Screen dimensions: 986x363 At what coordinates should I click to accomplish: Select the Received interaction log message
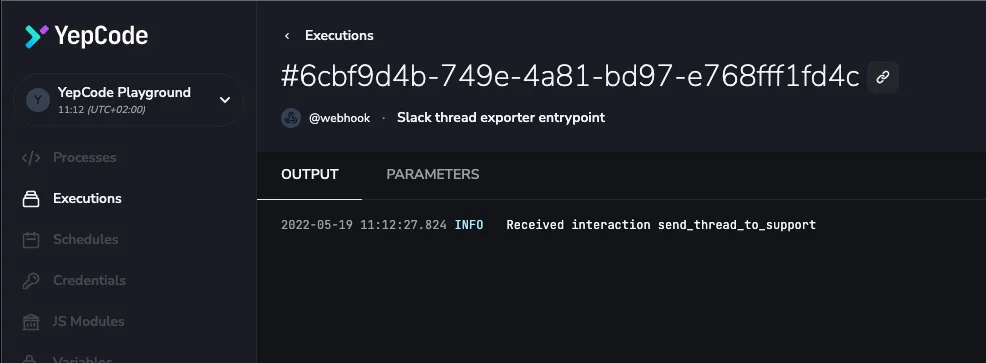click(661, 225)
